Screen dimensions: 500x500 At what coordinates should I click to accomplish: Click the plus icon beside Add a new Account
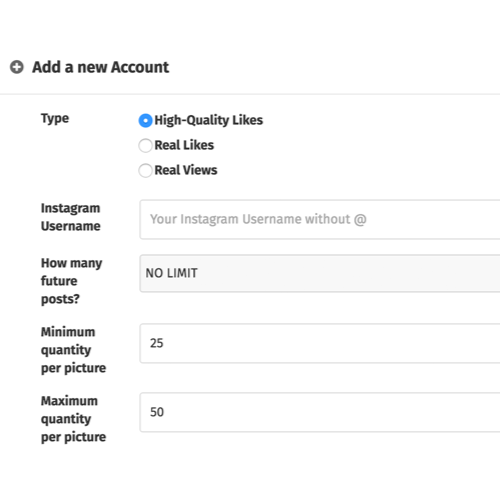[17, 67]
